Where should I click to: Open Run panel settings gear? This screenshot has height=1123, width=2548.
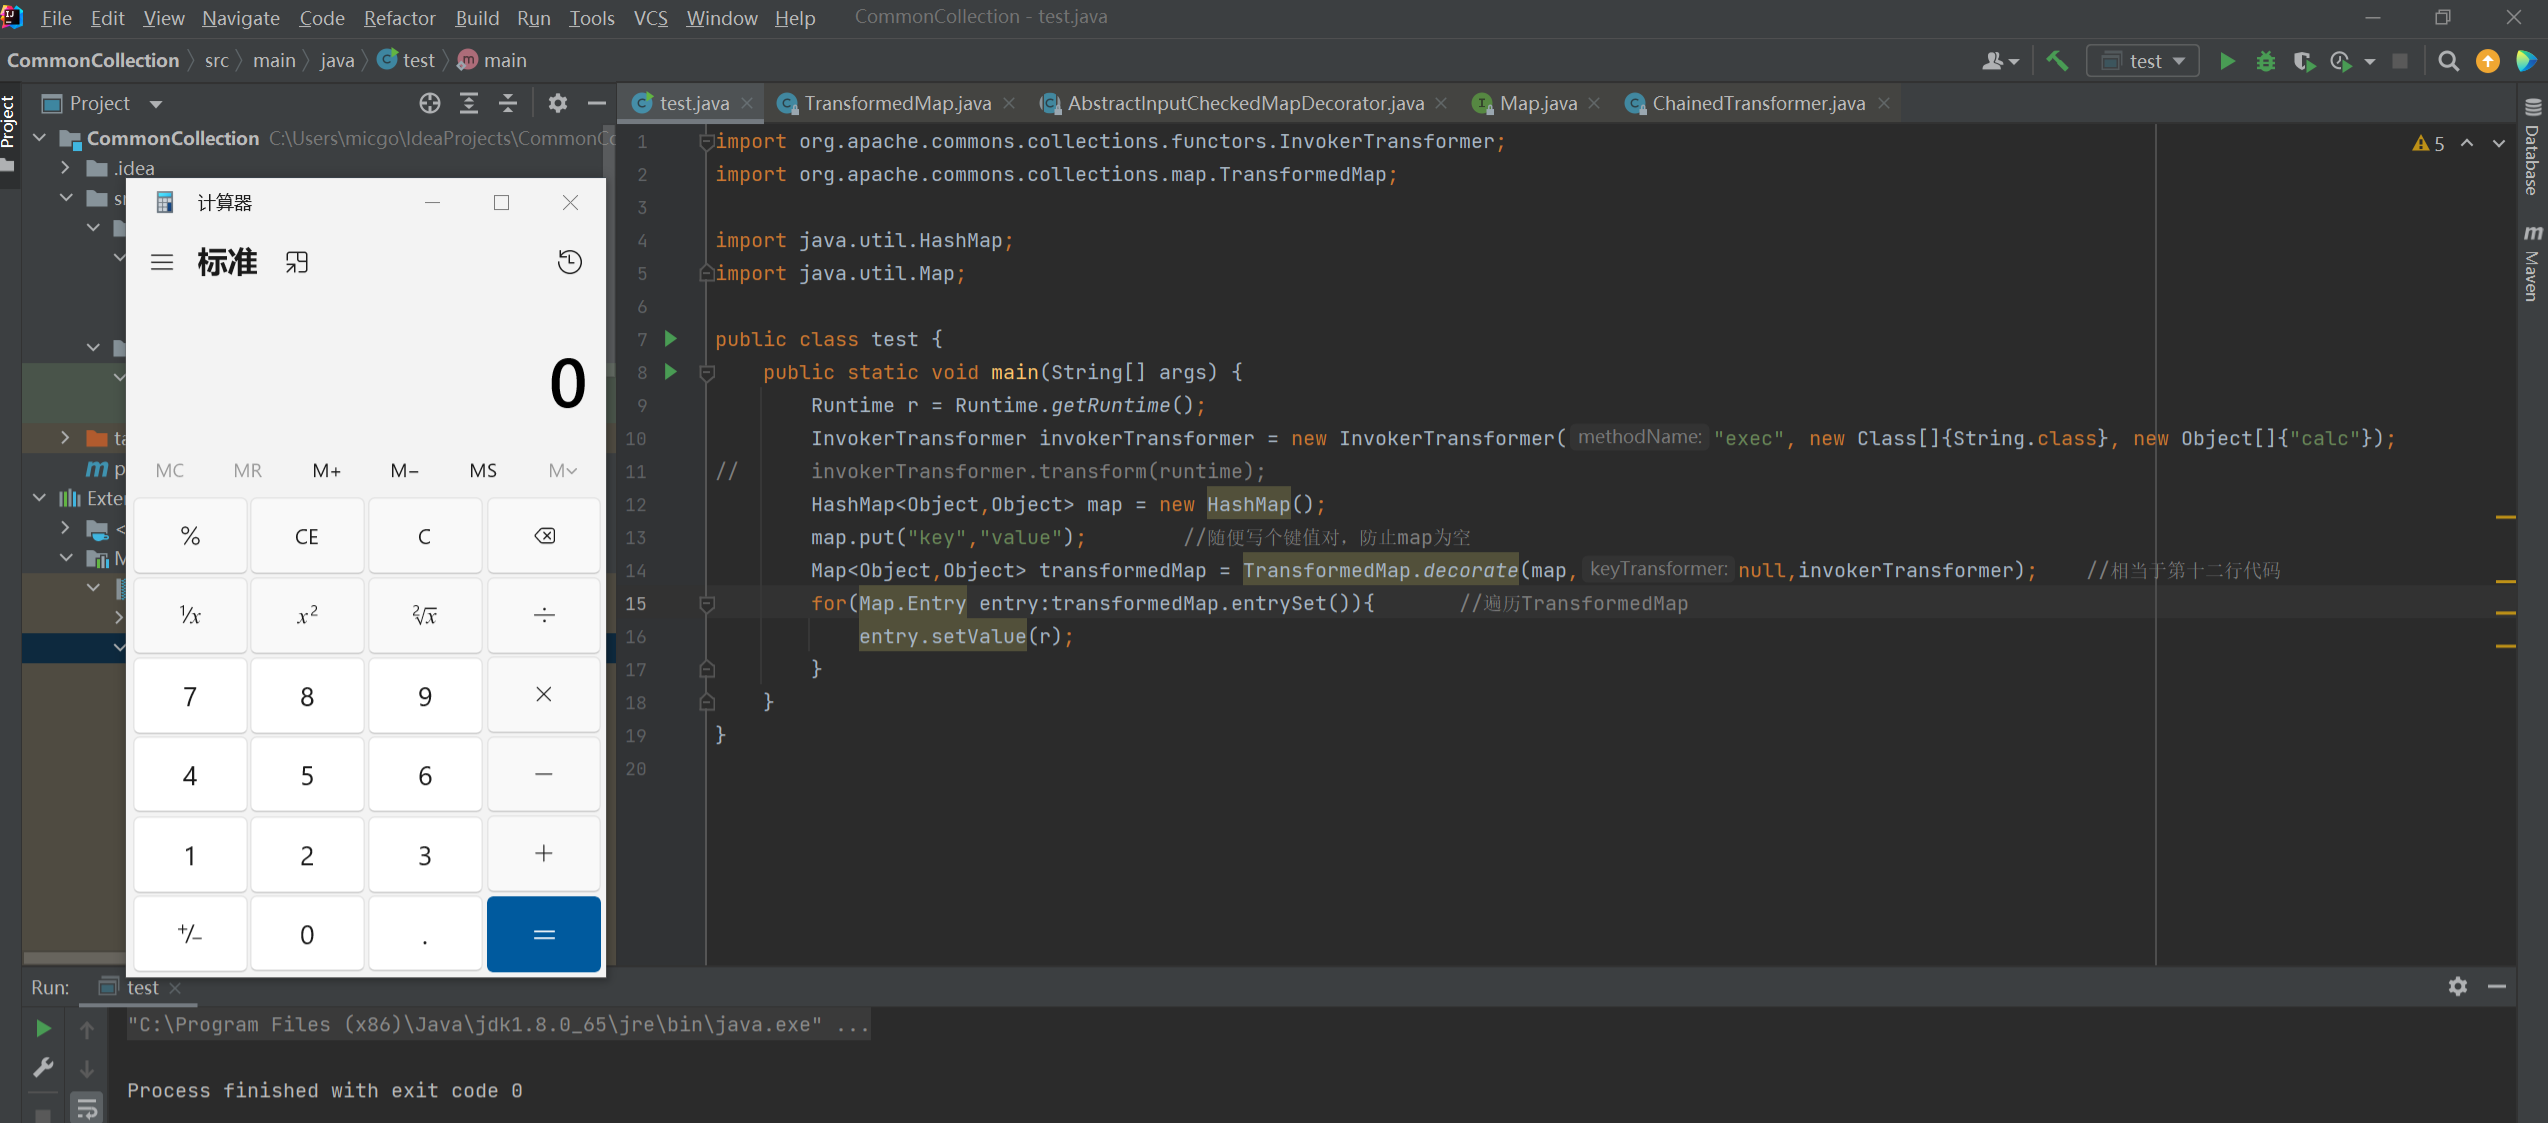2458,987
